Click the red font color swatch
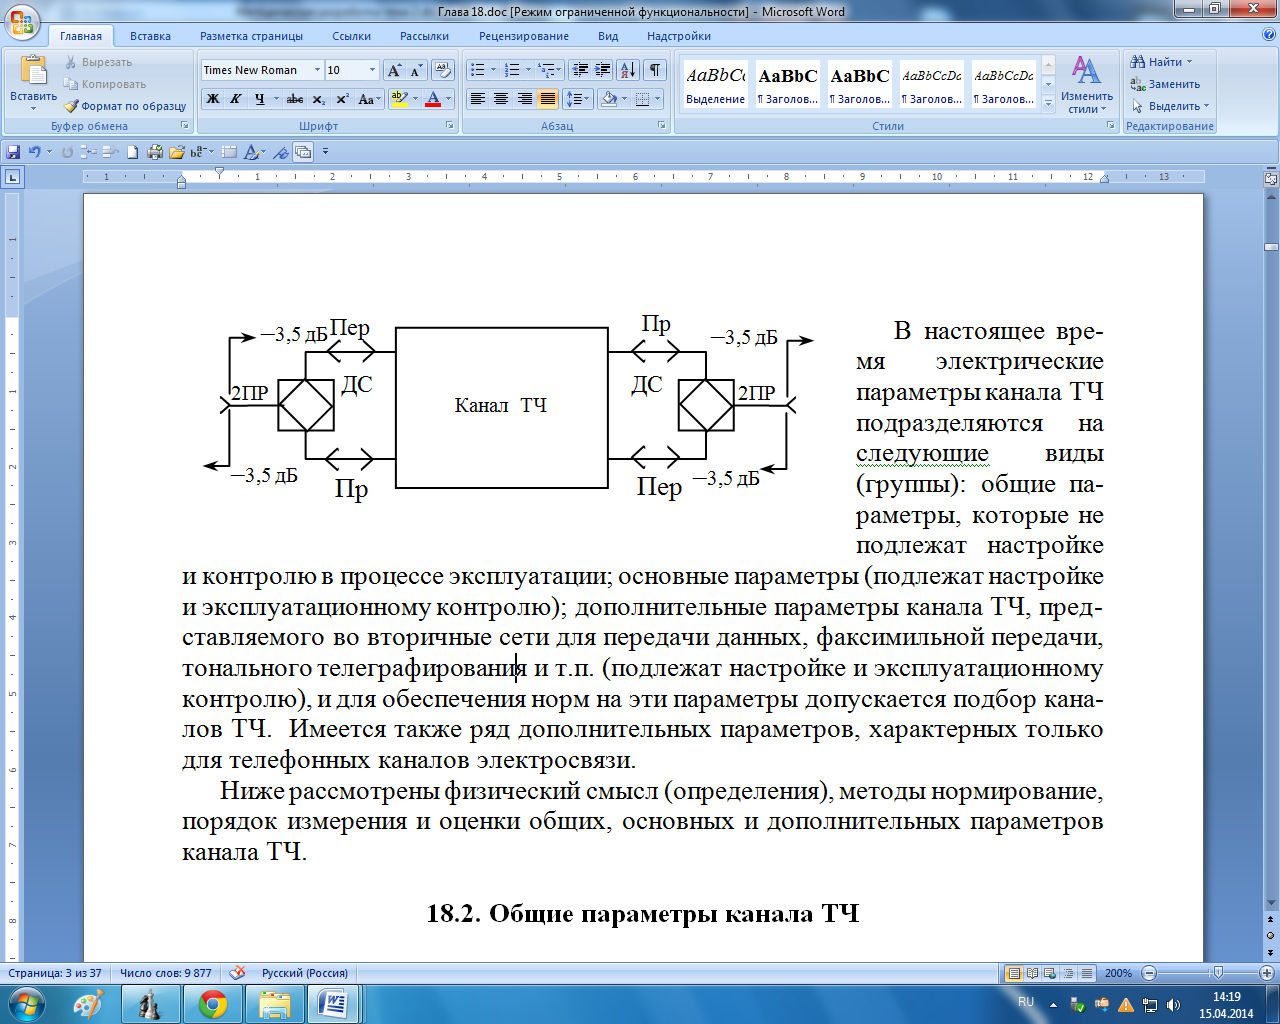1280x1024 pixels. click(x=433, y=99)
